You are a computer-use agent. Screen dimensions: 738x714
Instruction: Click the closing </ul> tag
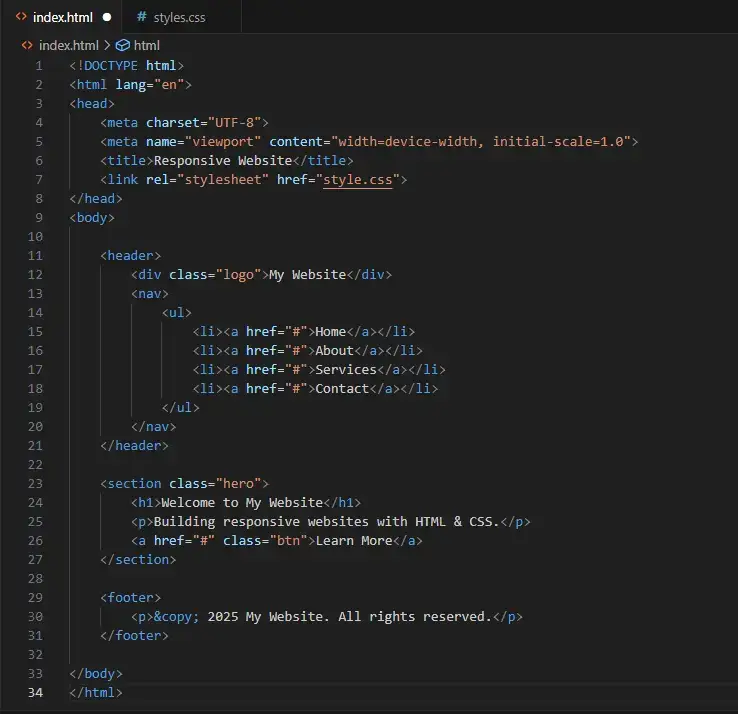(x=180, y=408)
